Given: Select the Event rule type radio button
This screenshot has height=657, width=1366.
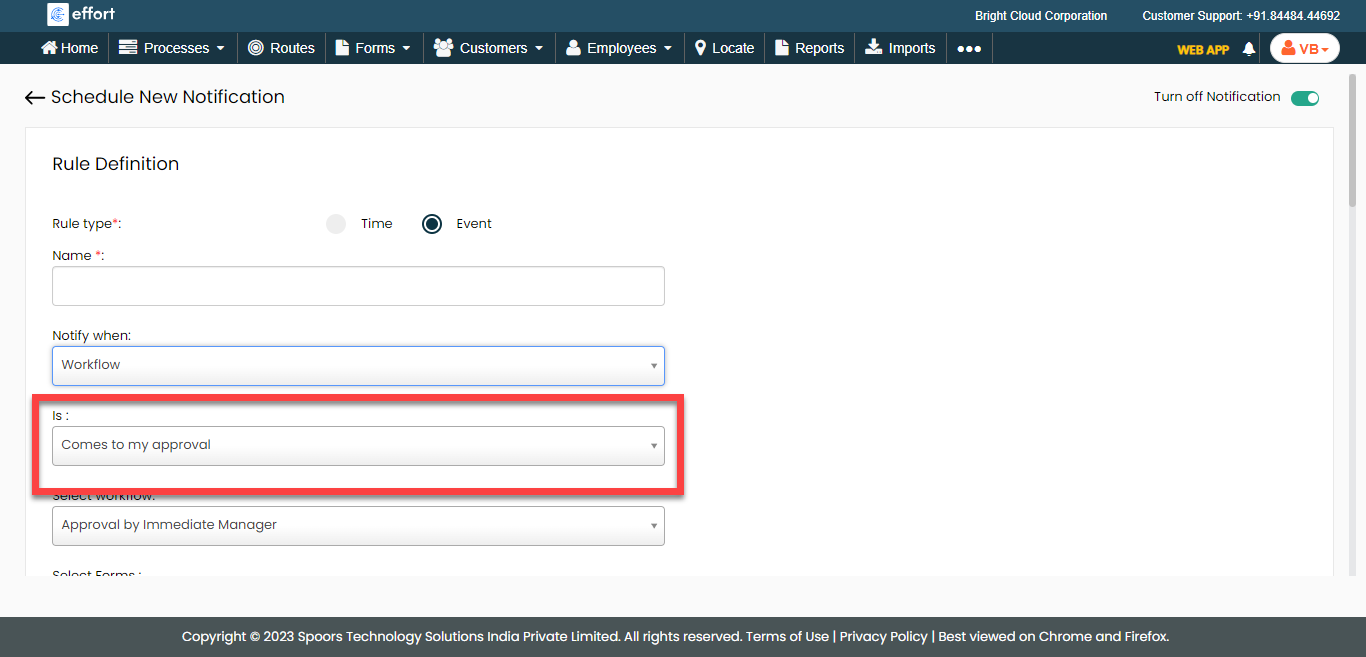Looking at the screenshot, I should coord(432,224).
